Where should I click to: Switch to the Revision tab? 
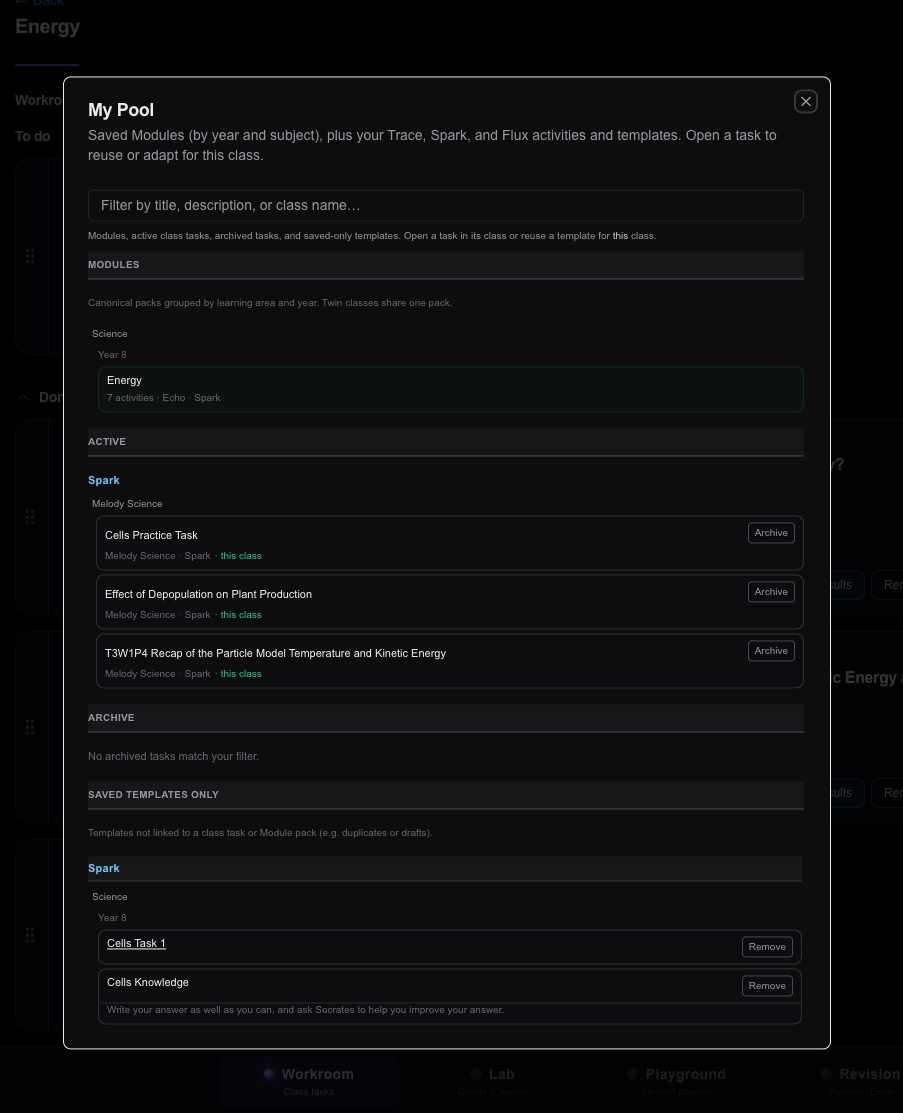click(860, 1080)
